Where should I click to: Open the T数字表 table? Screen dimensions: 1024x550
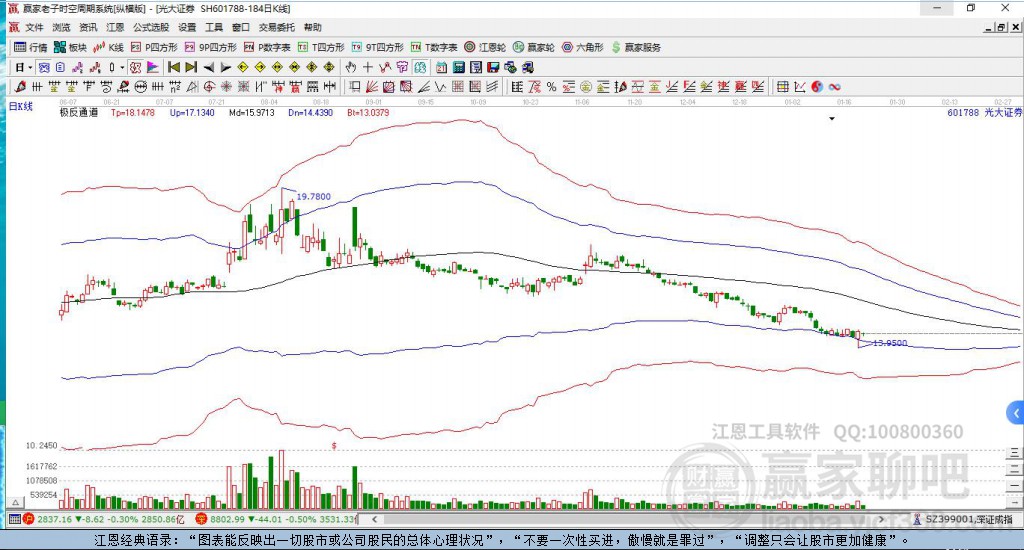tap(434, 47)
